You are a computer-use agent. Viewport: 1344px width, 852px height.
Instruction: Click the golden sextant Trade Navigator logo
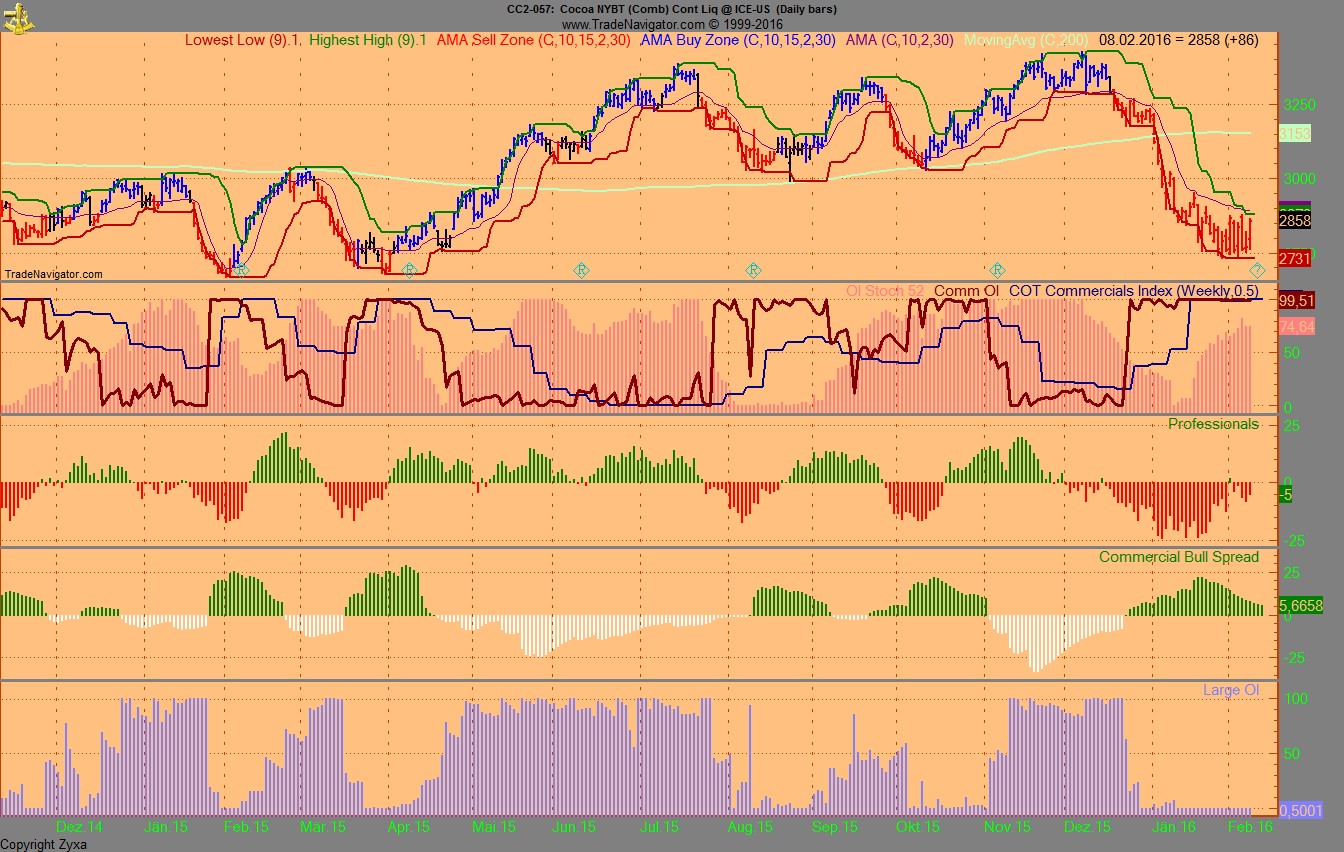tap(16, 16)
